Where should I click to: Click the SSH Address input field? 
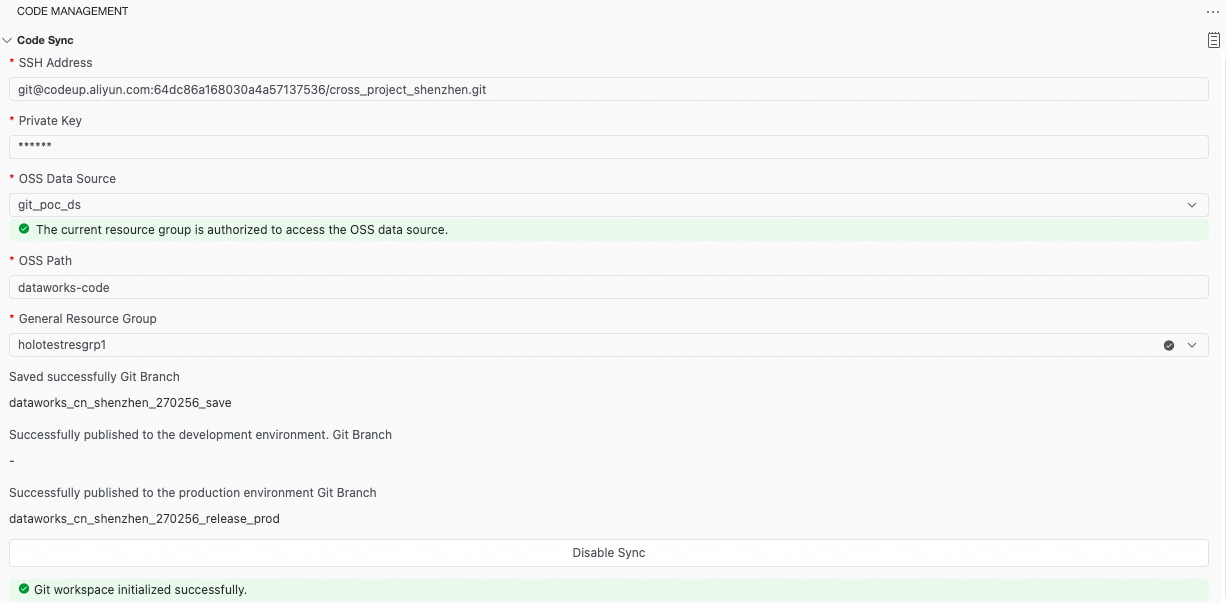click(609, 89)
